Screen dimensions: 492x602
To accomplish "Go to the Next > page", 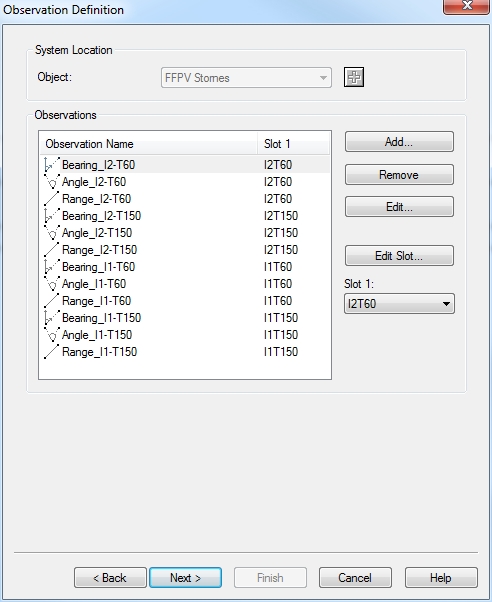I will (186, 577).
